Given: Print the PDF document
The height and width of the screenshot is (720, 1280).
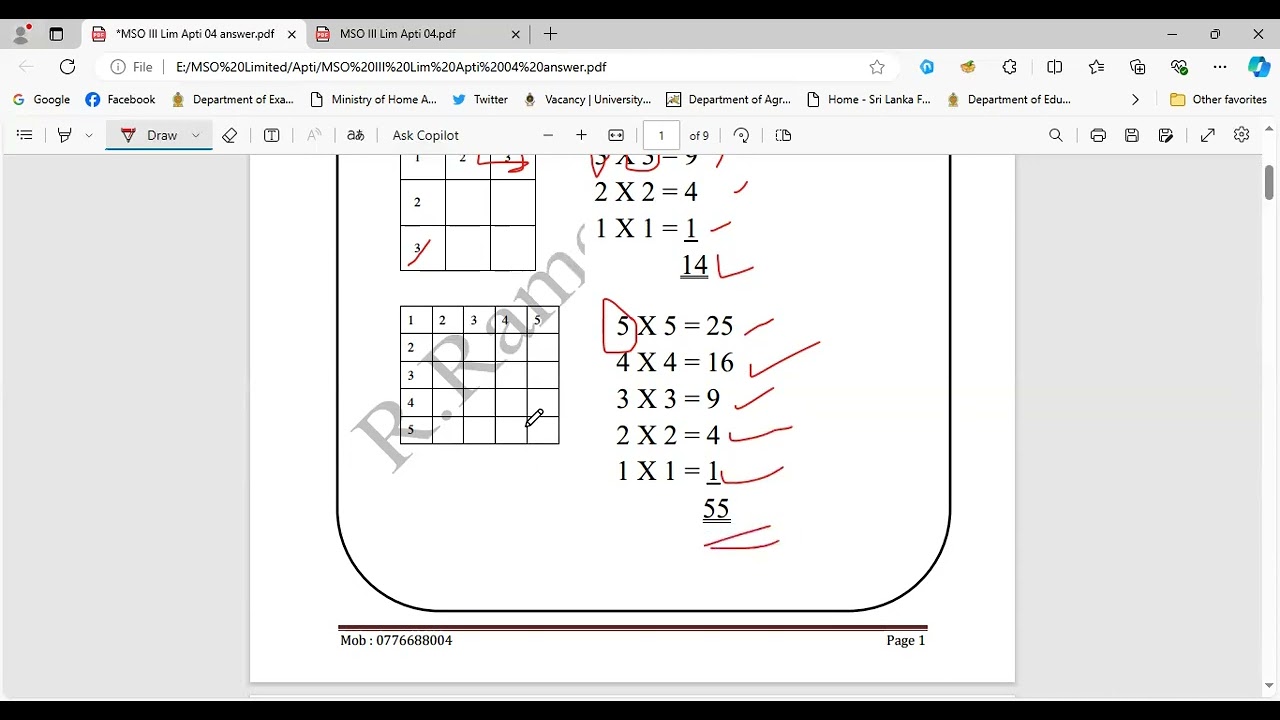Looking at the screenshot, I should coord(1098,135).
